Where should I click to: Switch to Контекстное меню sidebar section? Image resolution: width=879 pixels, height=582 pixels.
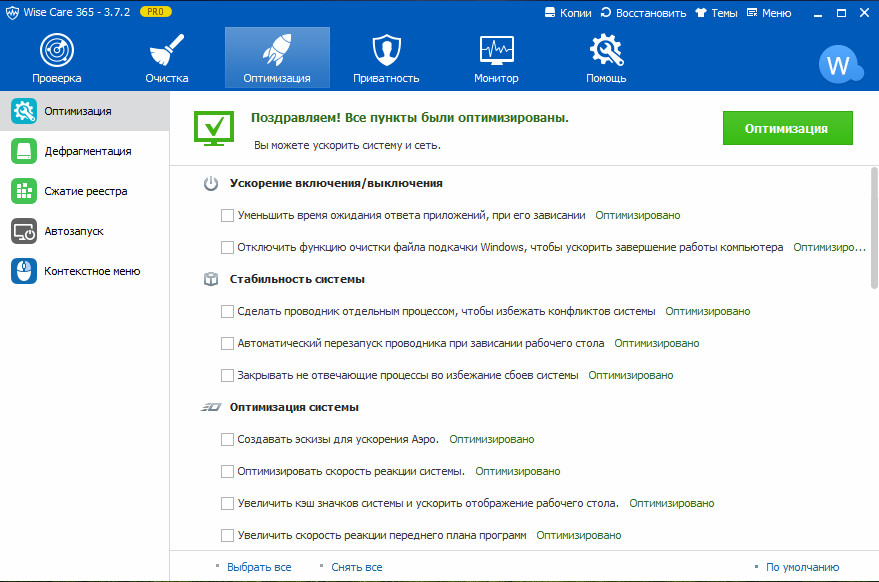tap(85, 271)
